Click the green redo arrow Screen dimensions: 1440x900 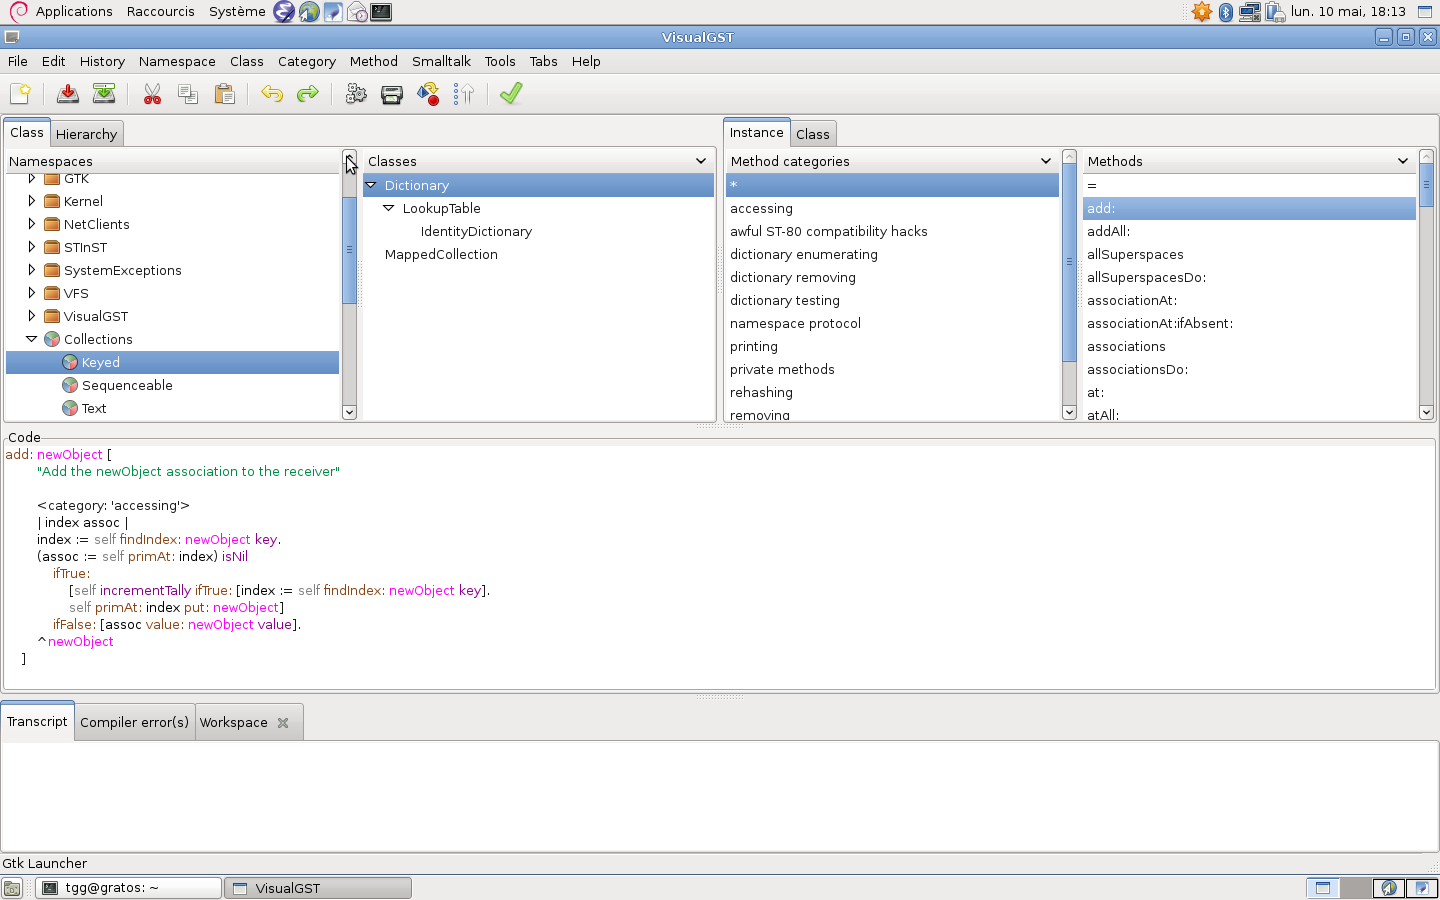point(308,94)
